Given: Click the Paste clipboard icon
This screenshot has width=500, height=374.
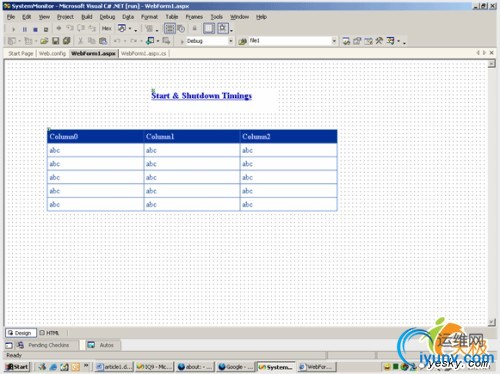Looking at the screenshot, I should 103,41.
